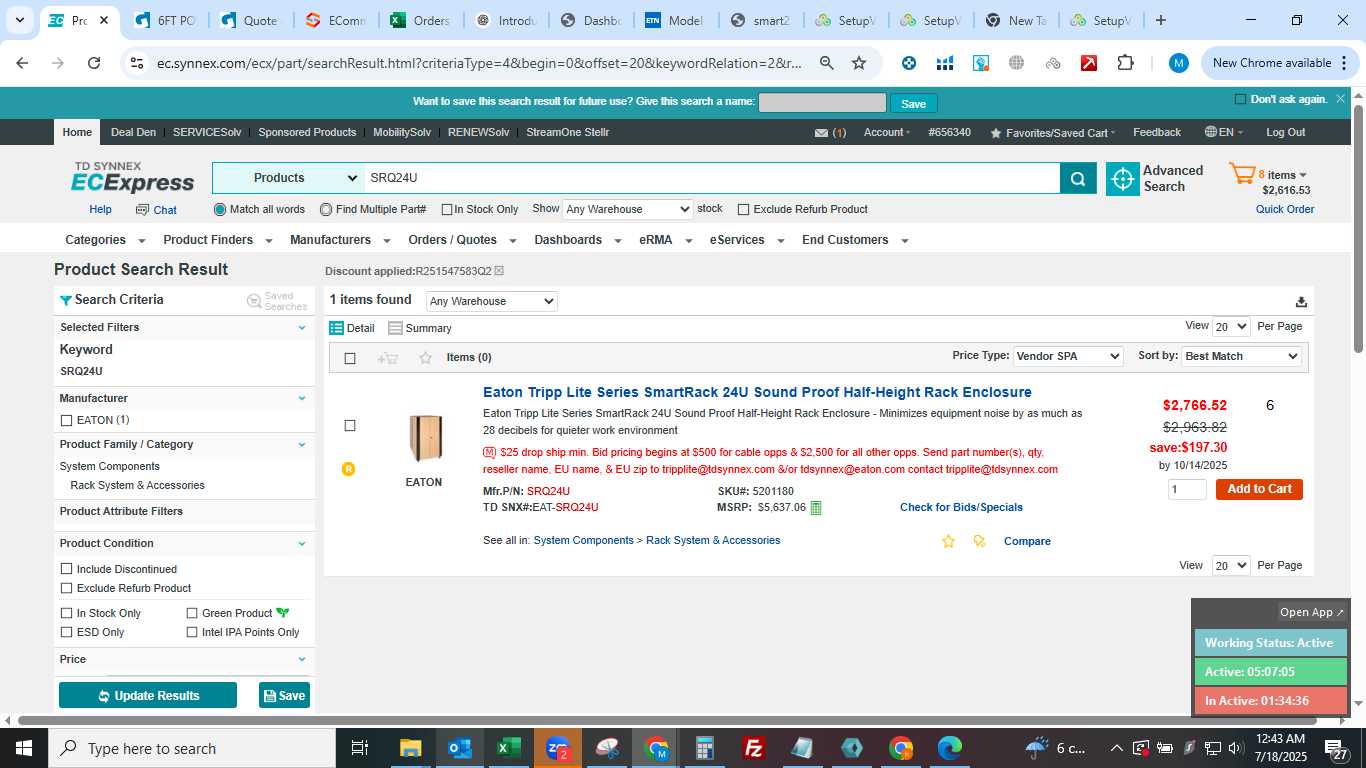
Task: Switch to the Deal Den tab
Action: tap(133, 133)
